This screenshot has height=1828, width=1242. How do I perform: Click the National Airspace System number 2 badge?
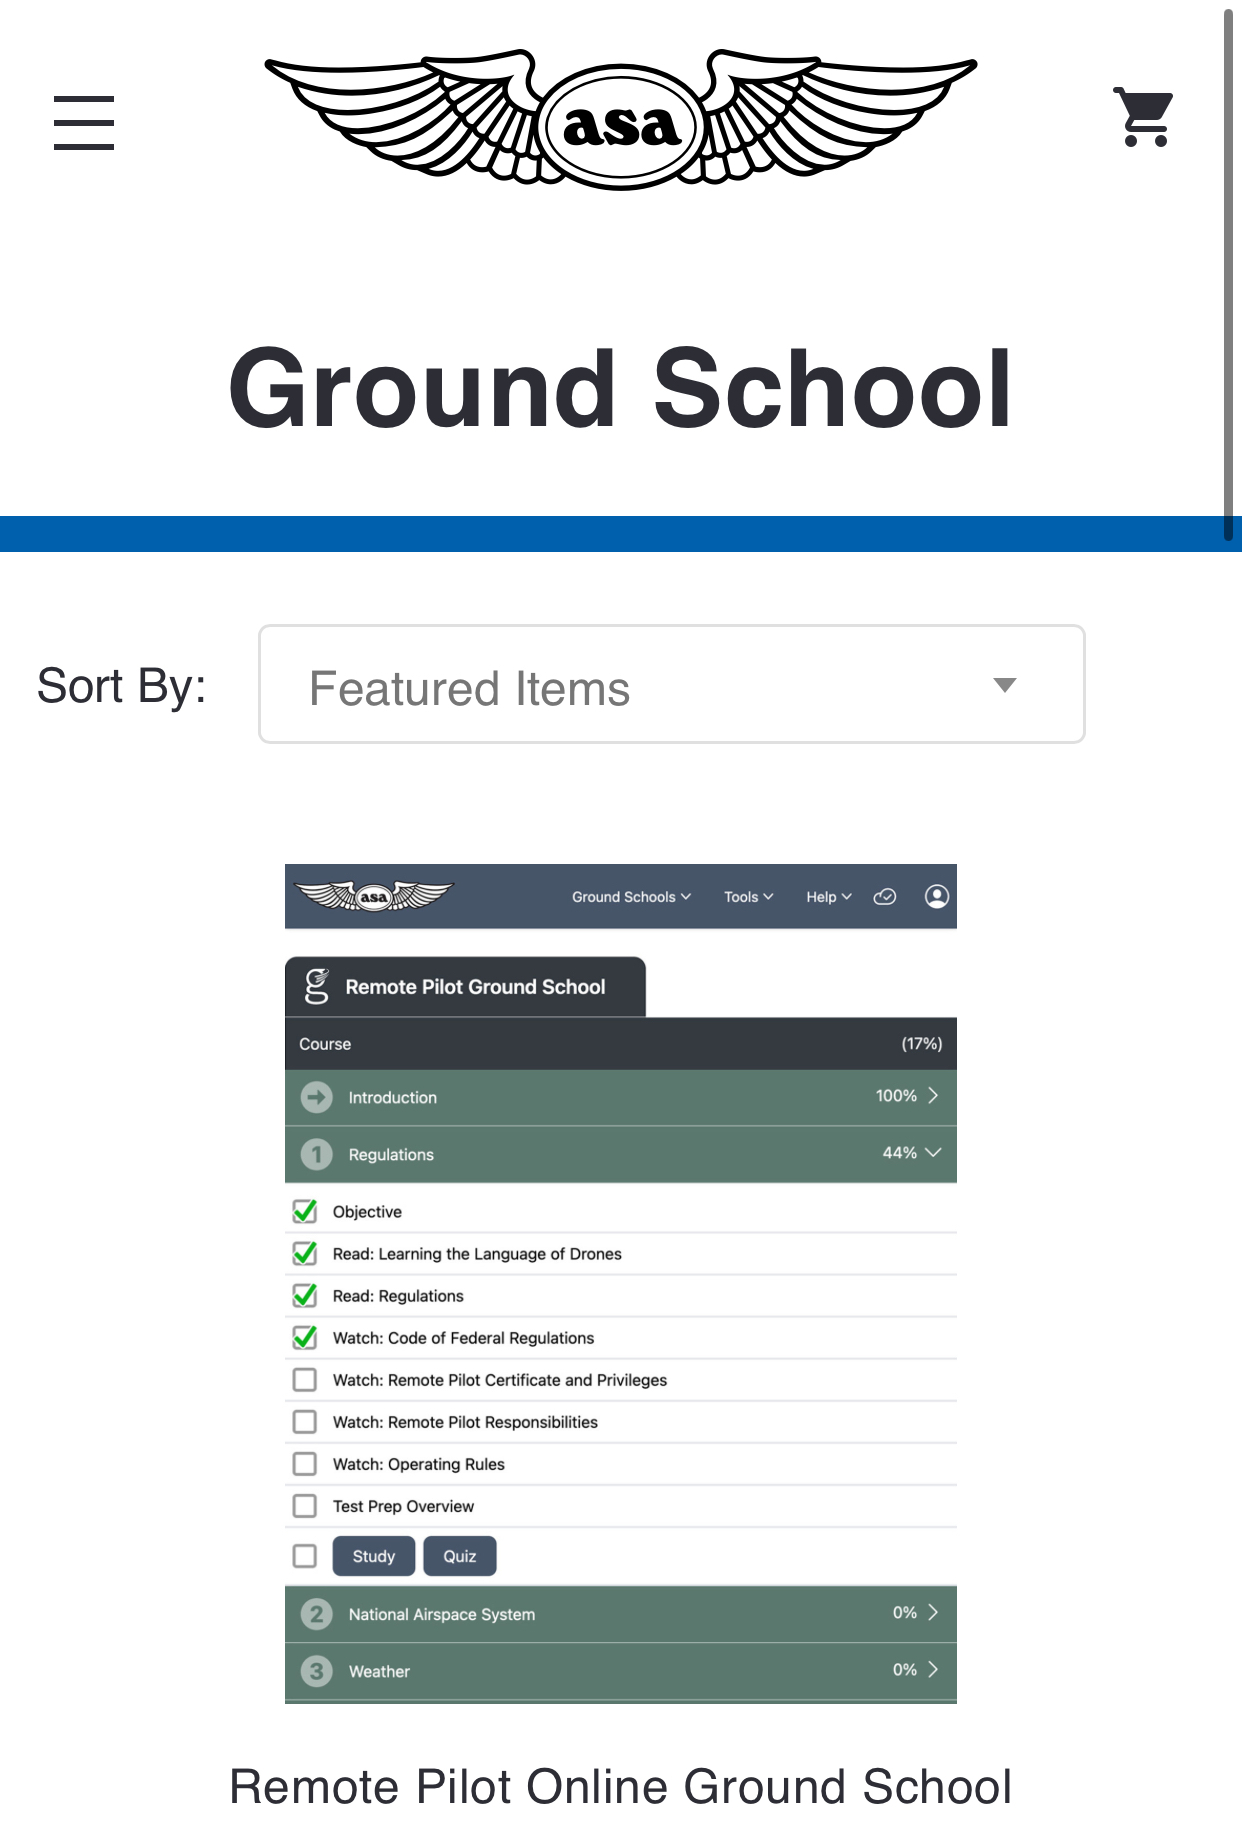point(316,1614)
